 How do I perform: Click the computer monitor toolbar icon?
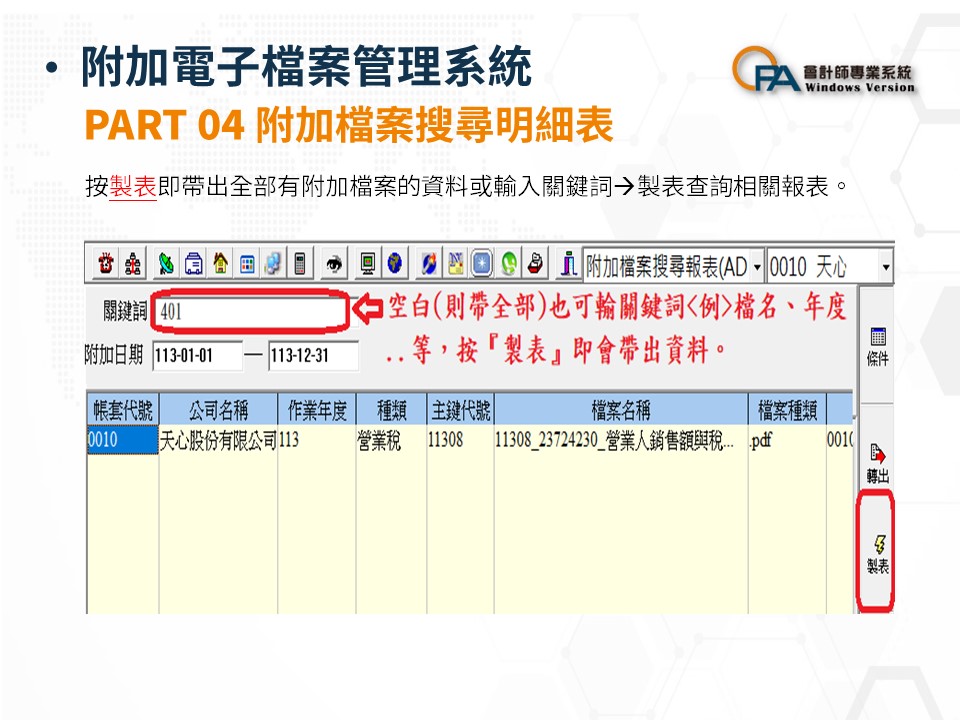coord(368,264)
